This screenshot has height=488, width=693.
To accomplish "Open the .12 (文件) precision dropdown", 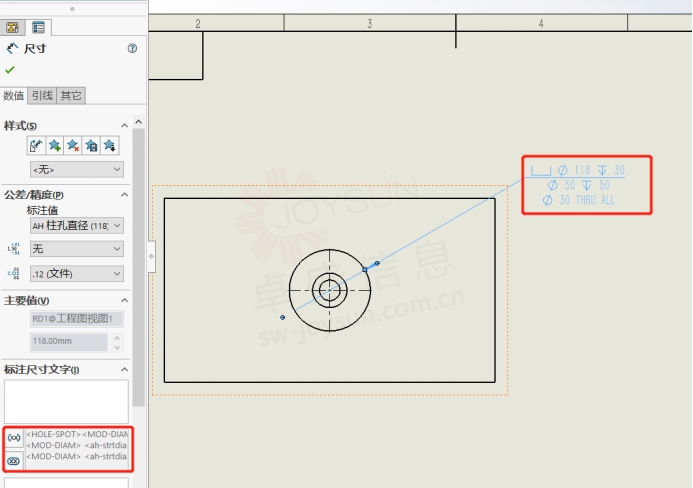I will 77,273.
